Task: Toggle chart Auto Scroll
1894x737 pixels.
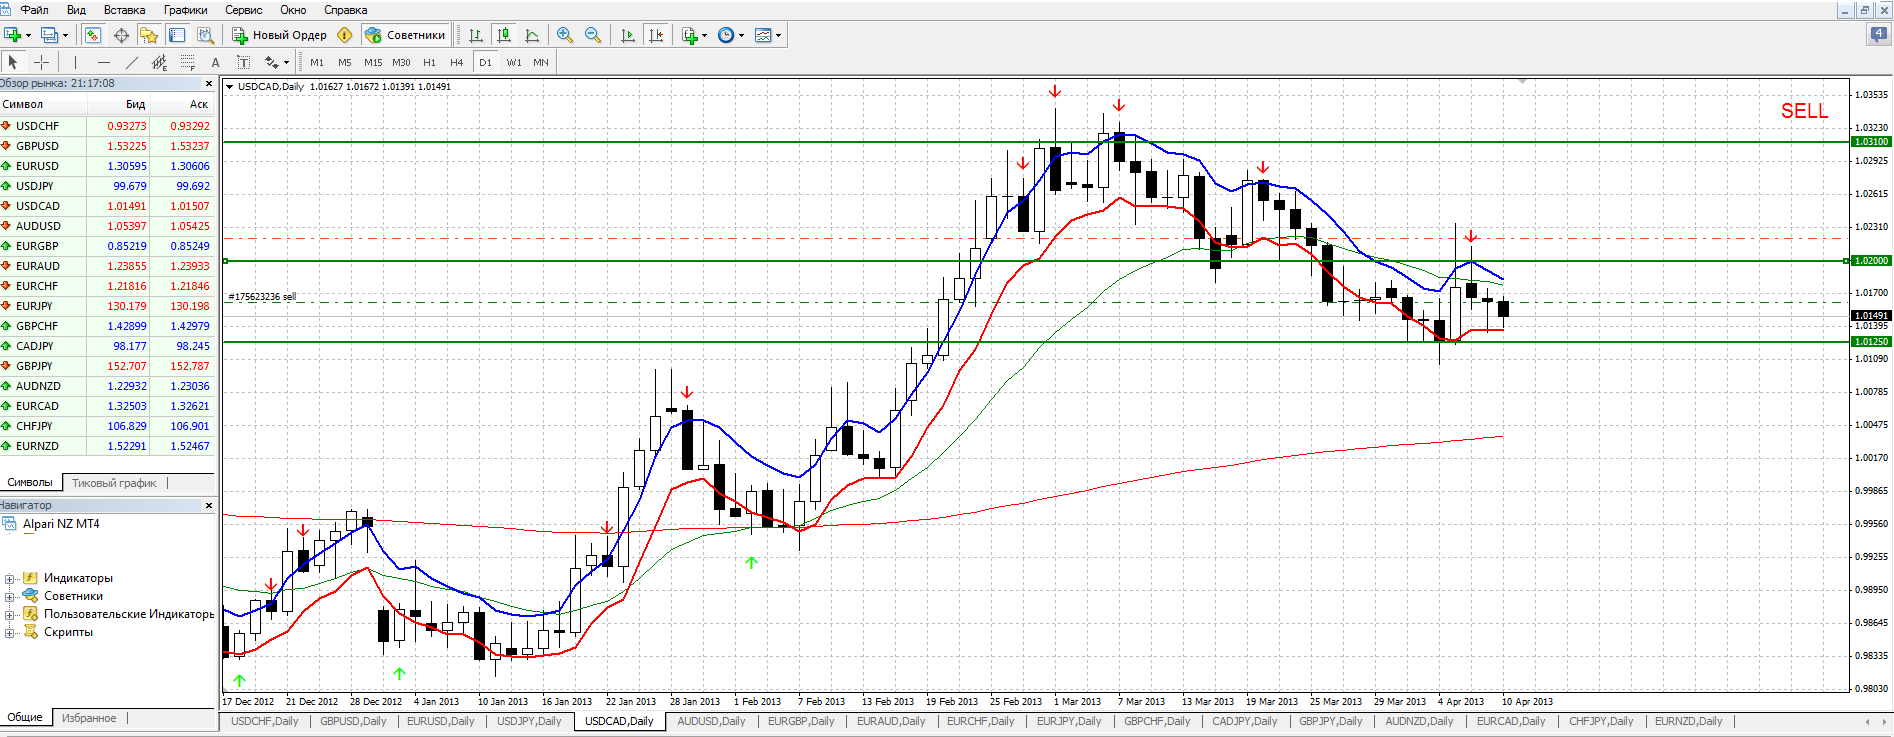Action: pos(628,35)
